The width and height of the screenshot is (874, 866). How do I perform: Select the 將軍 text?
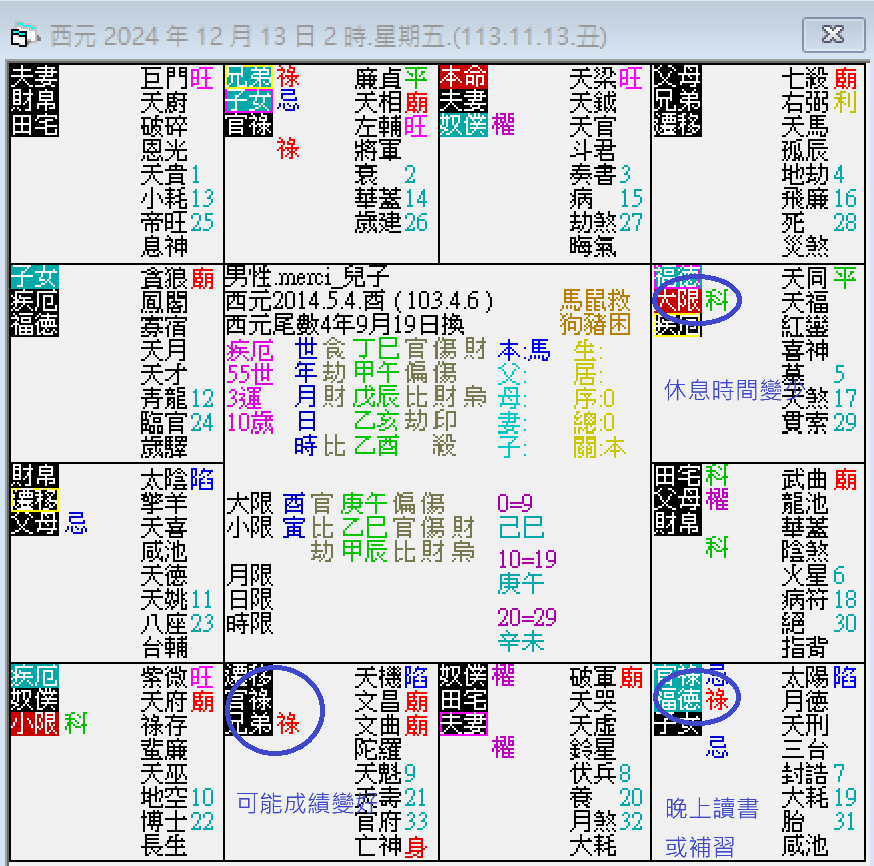pyautogui.click(x=378, y=150)
